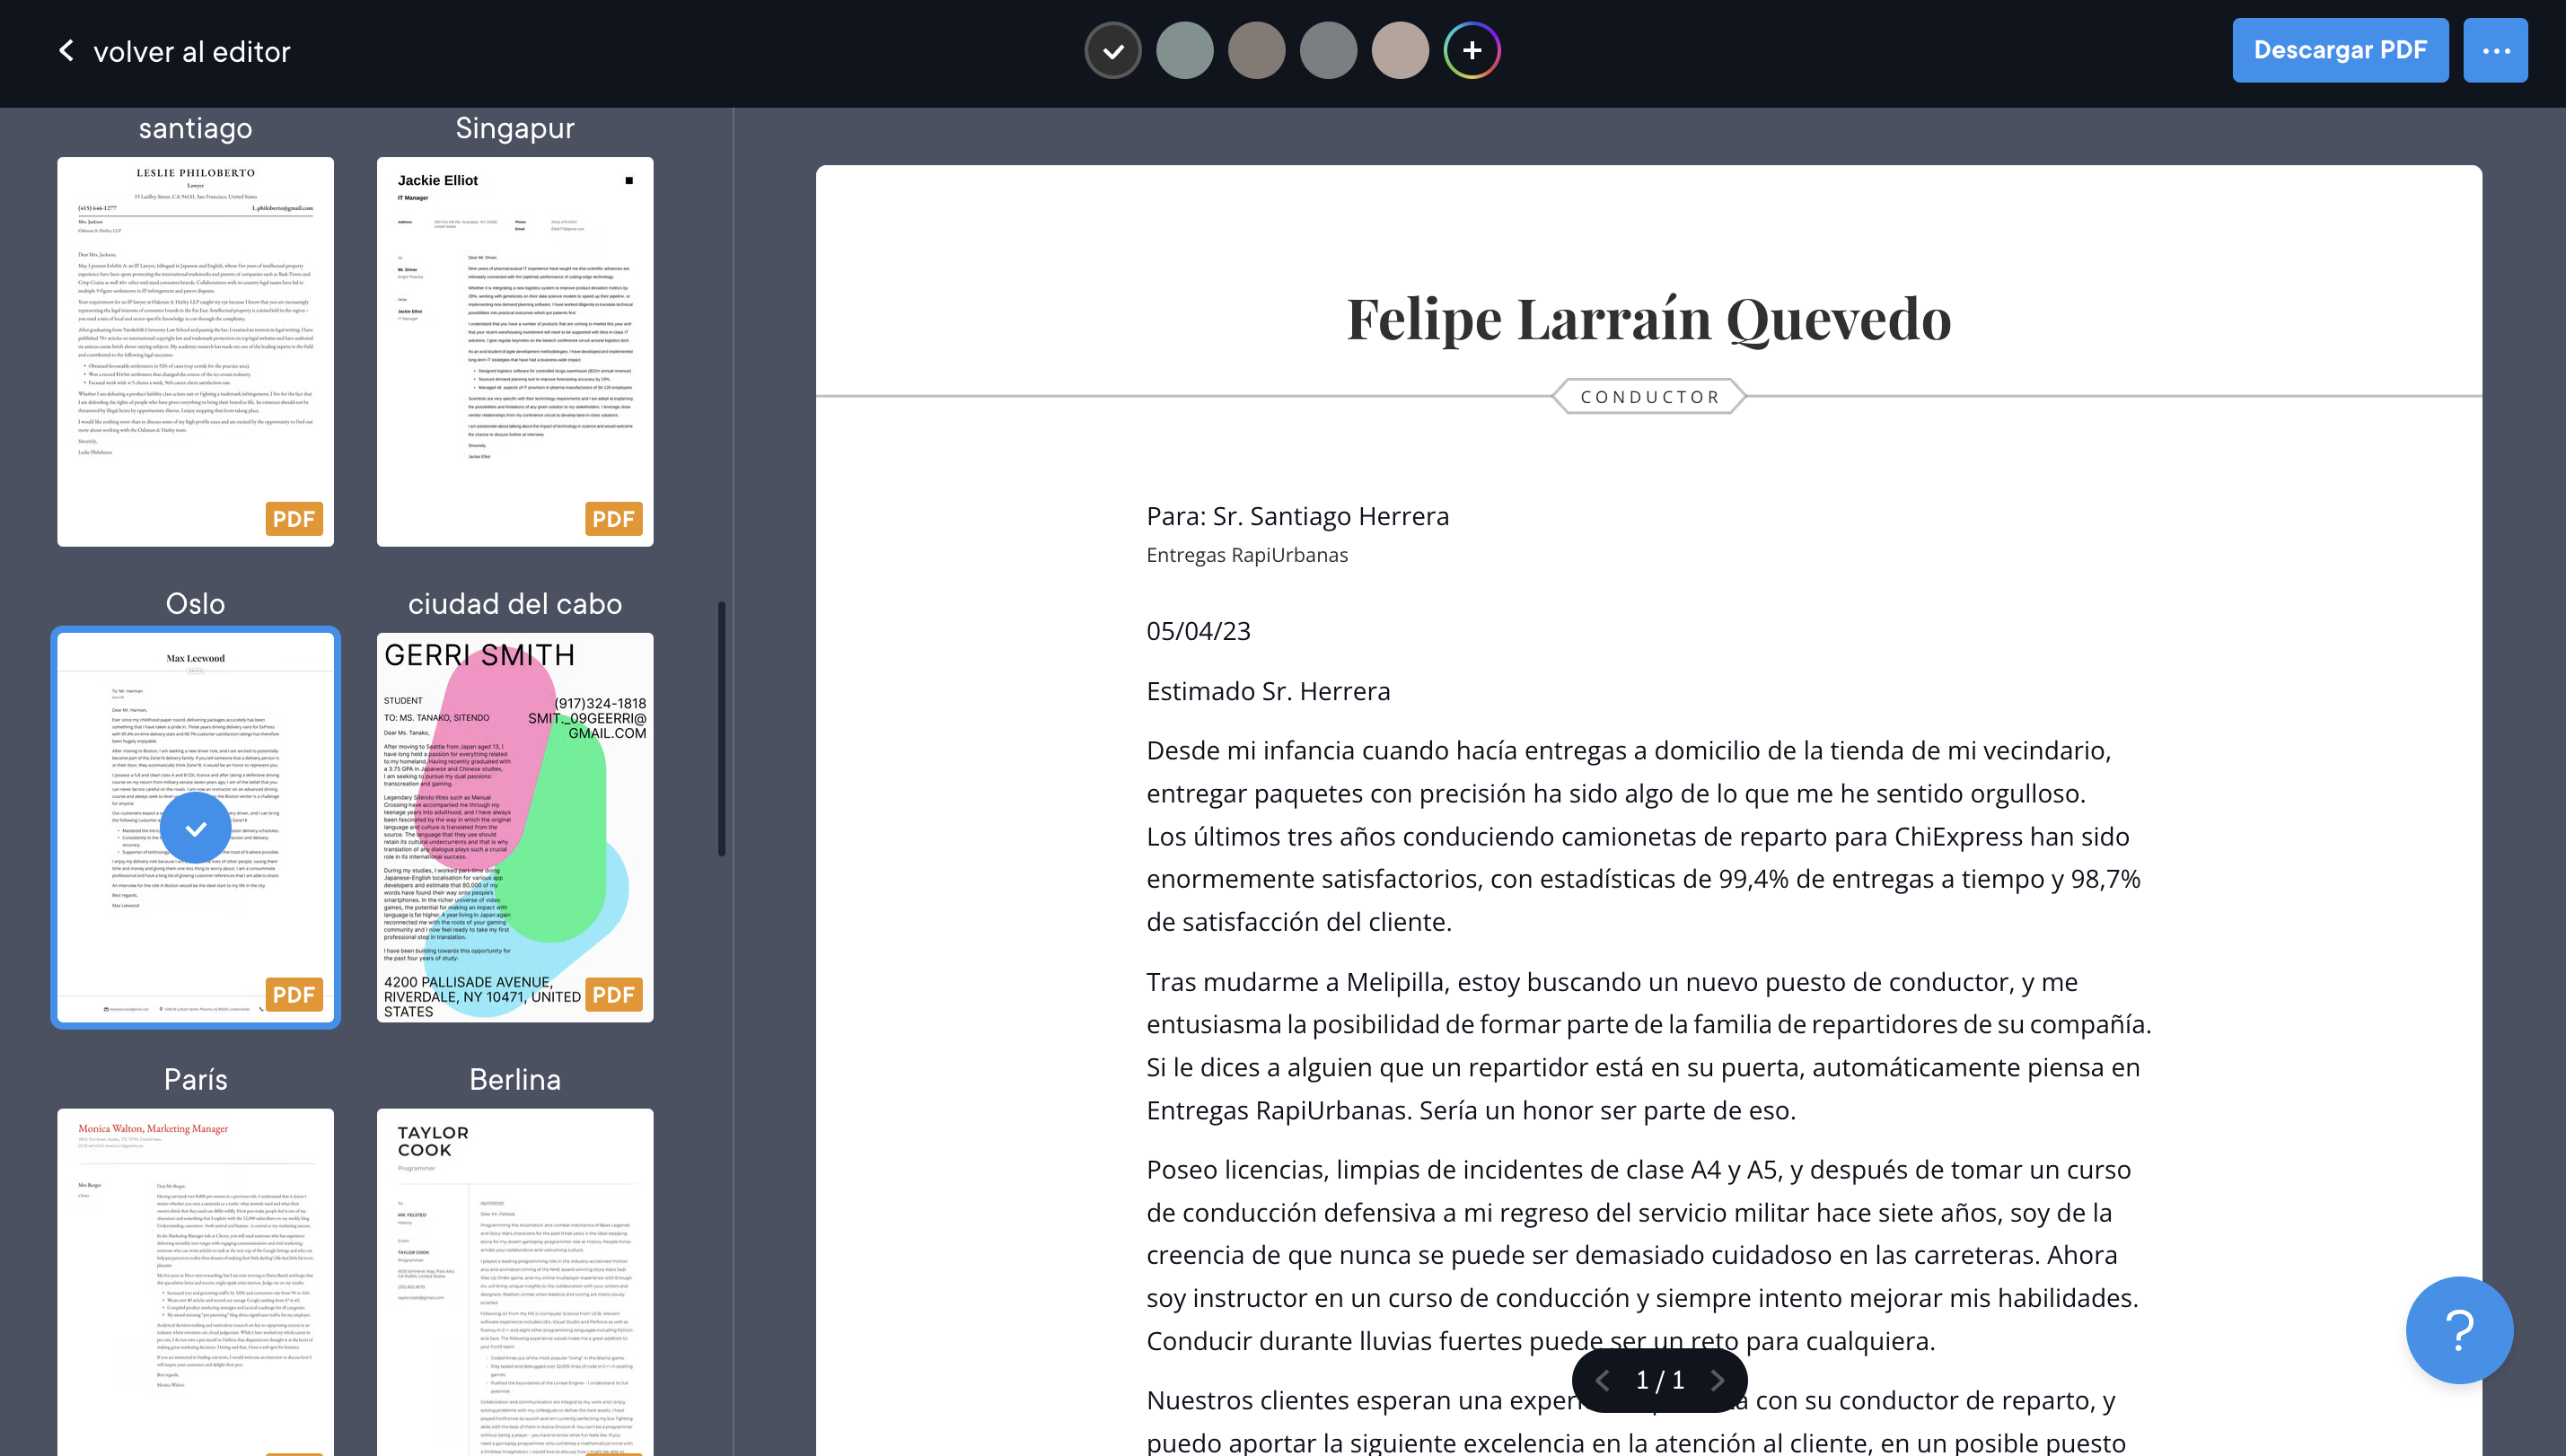The image size is (2566, 1456).
Task: Choose the teal-gray color swatch
Action: pyautogui.click(x=1184, y=50)
